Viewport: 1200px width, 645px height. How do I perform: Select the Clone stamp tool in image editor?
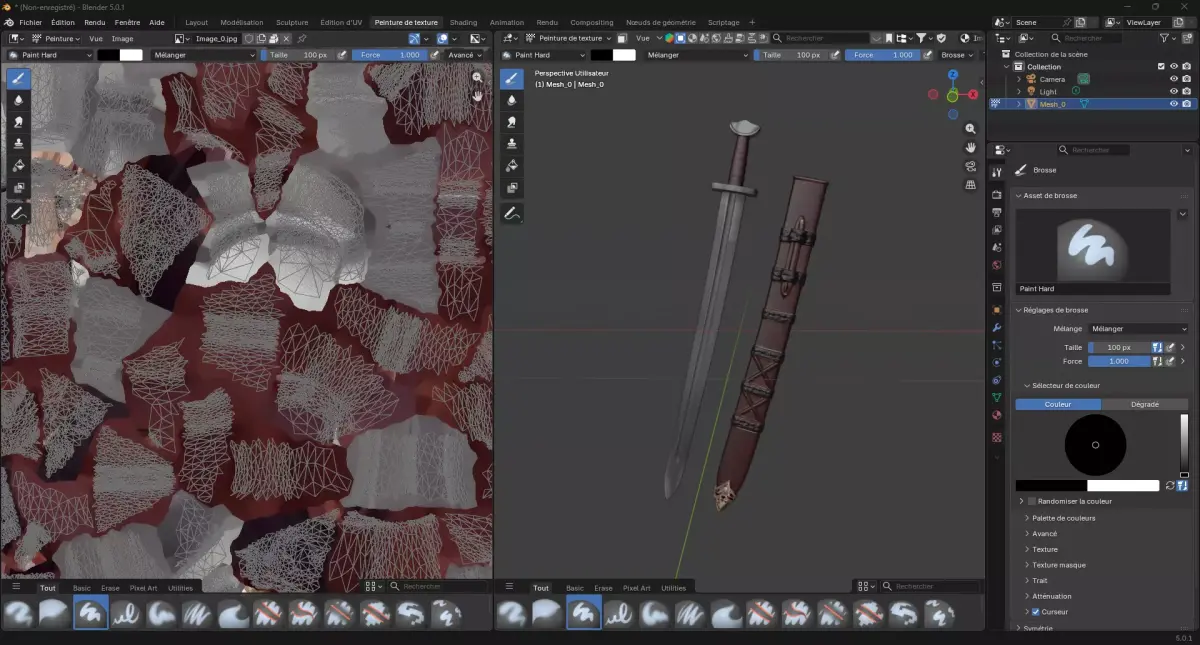(18, 144)
